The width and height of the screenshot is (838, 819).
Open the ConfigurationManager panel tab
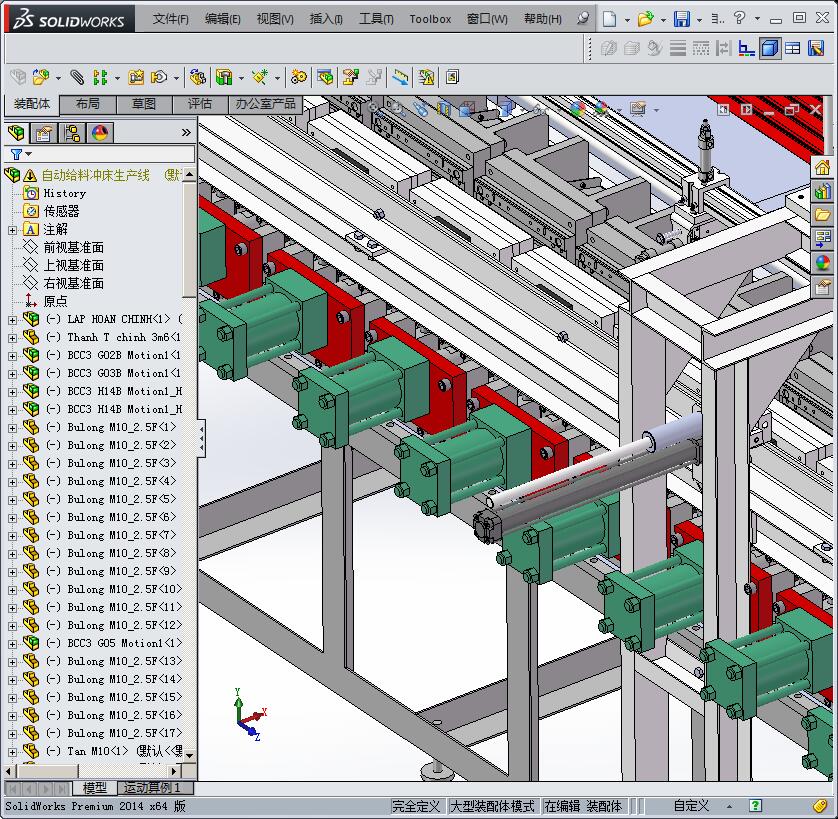tap(72, 133)
